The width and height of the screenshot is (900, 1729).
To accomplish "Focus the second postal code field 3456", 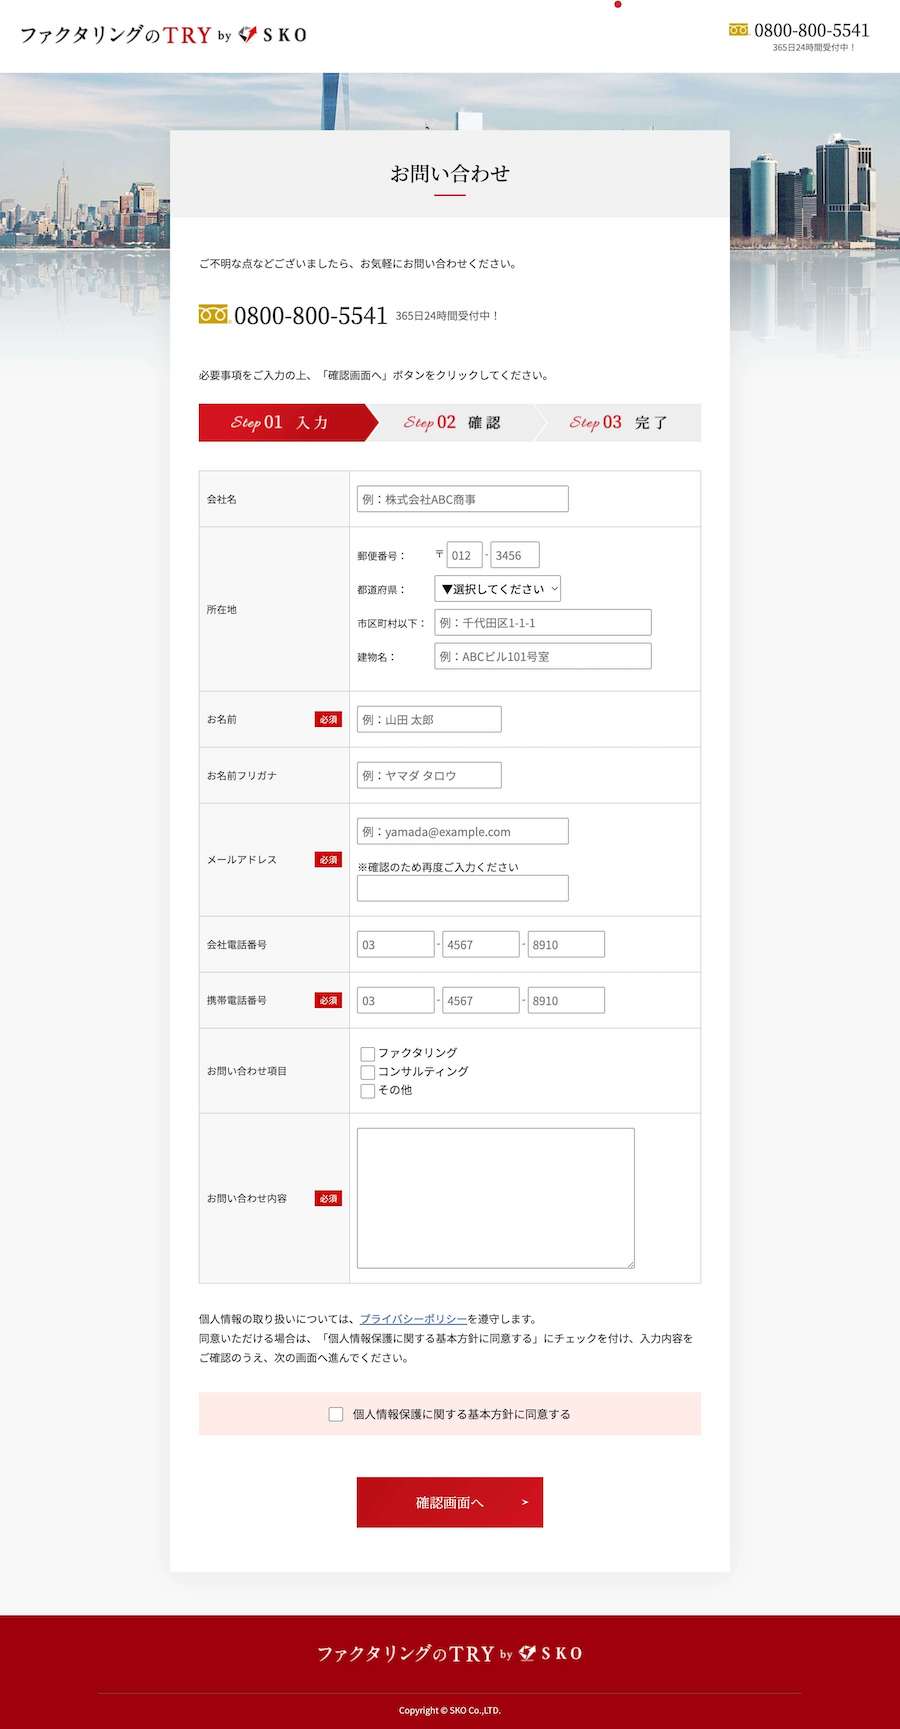I will point(515,555).
